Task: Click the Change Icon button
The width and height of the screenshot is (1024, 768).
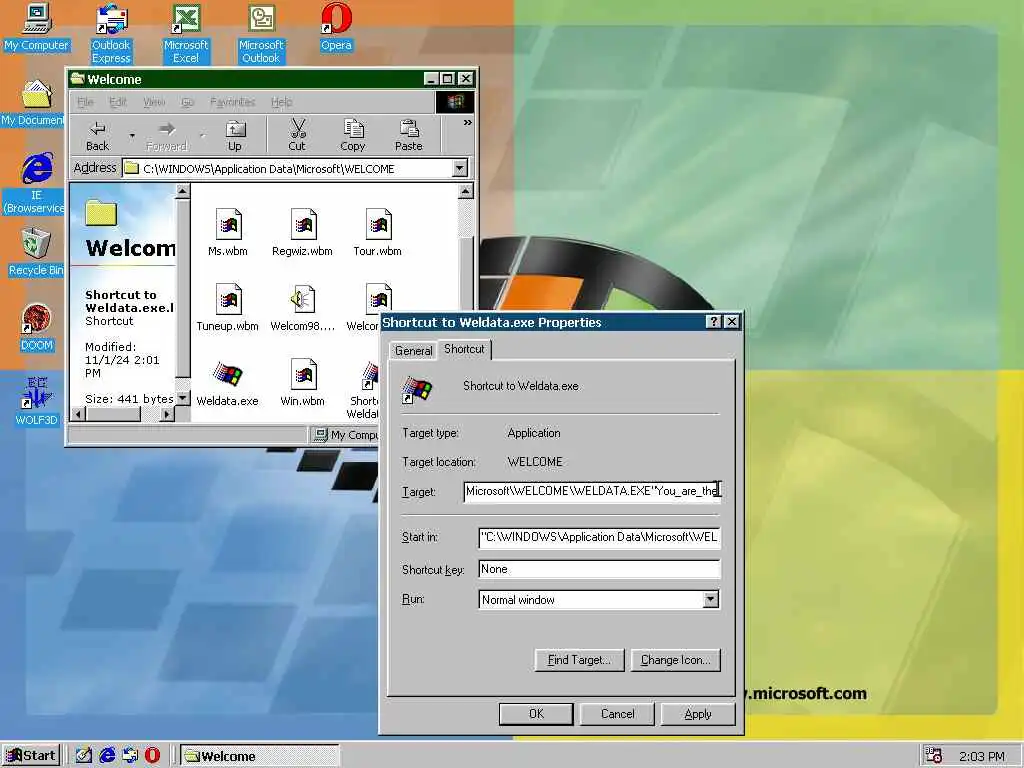Action: 675,660
